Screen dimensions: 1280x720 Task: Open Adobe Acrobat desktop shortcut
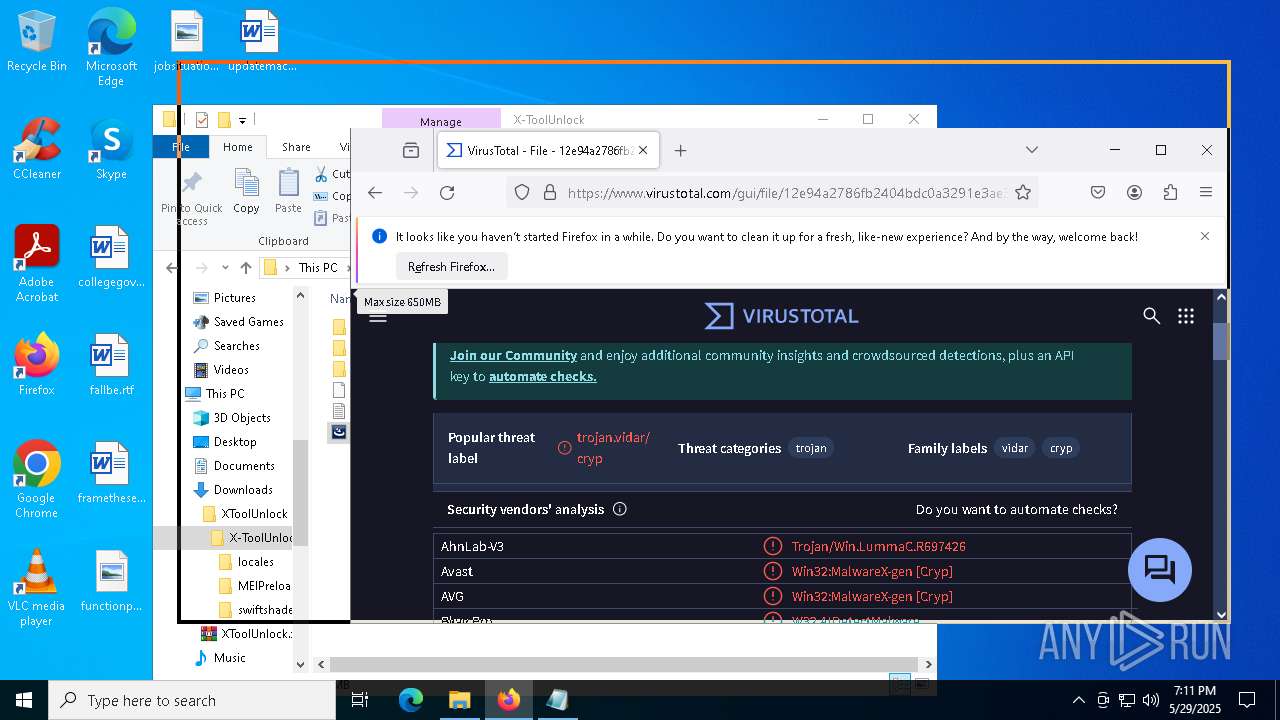click(37, 264)
